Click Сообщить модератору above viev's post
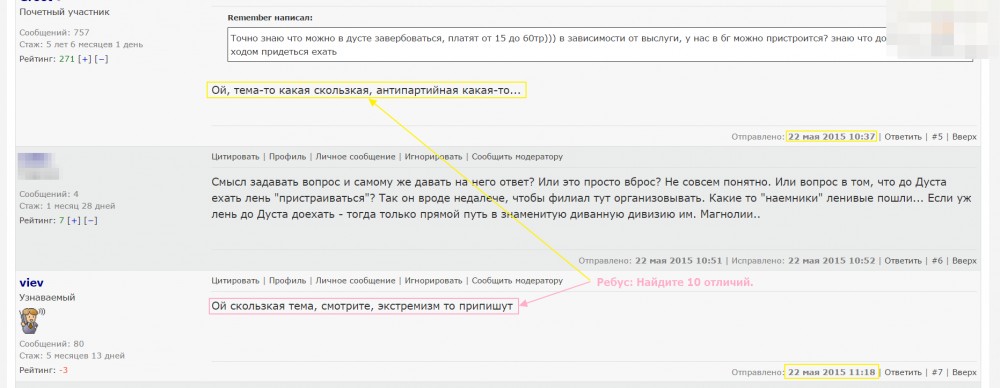 (x=517, y=280)
